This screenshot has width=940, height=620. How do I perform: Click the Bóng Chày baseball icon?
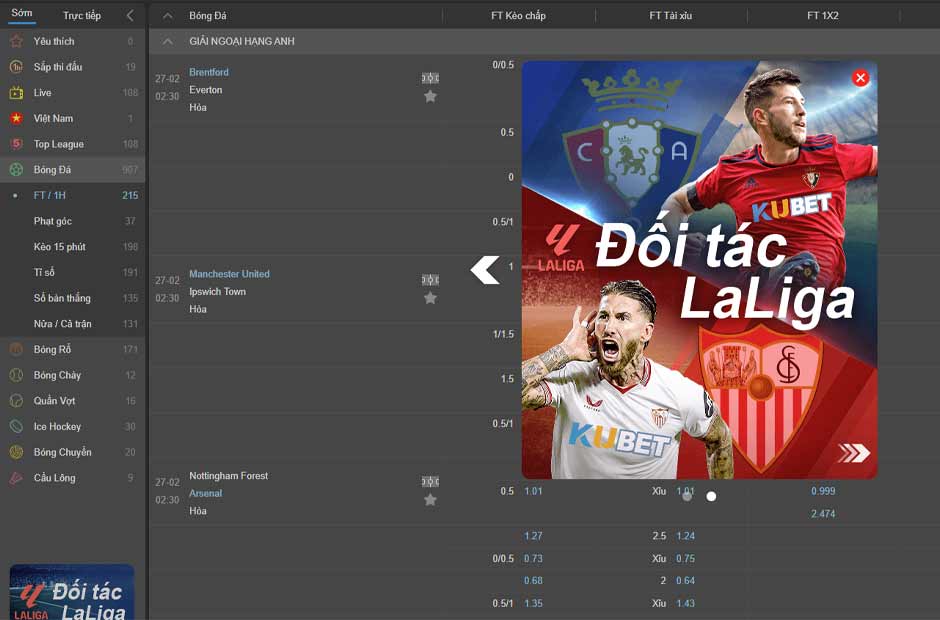coord(16,375)
